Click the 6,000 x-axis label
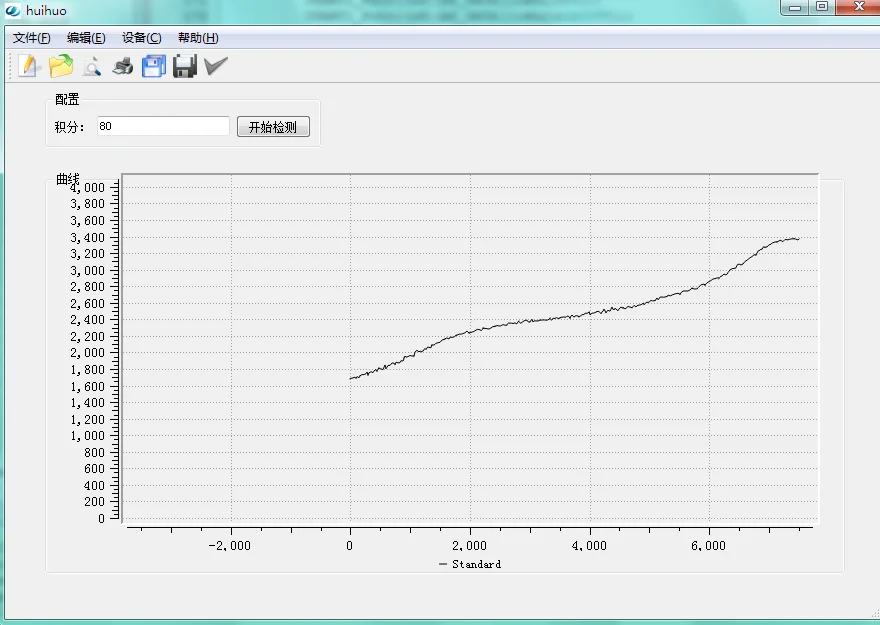Image resolution: width=880 pixels, height=625 pixels. click(708, 545)
